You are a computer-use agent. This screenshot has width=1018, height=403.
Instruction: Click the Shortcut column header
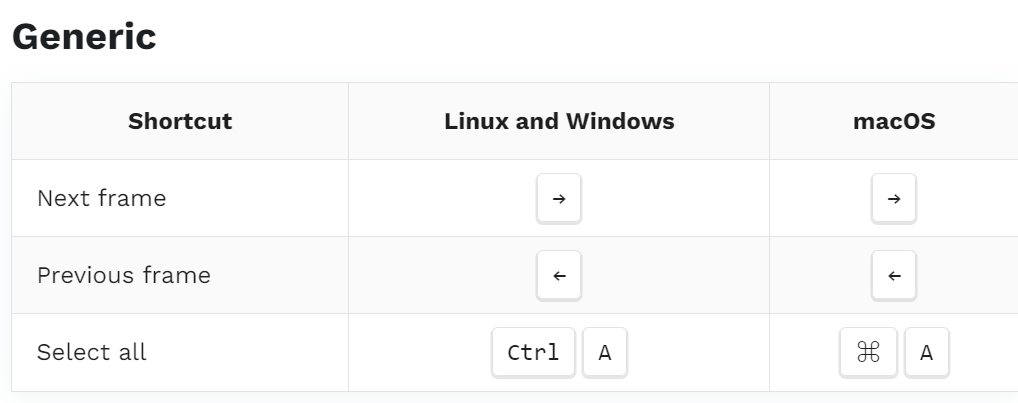click(180, 121)
